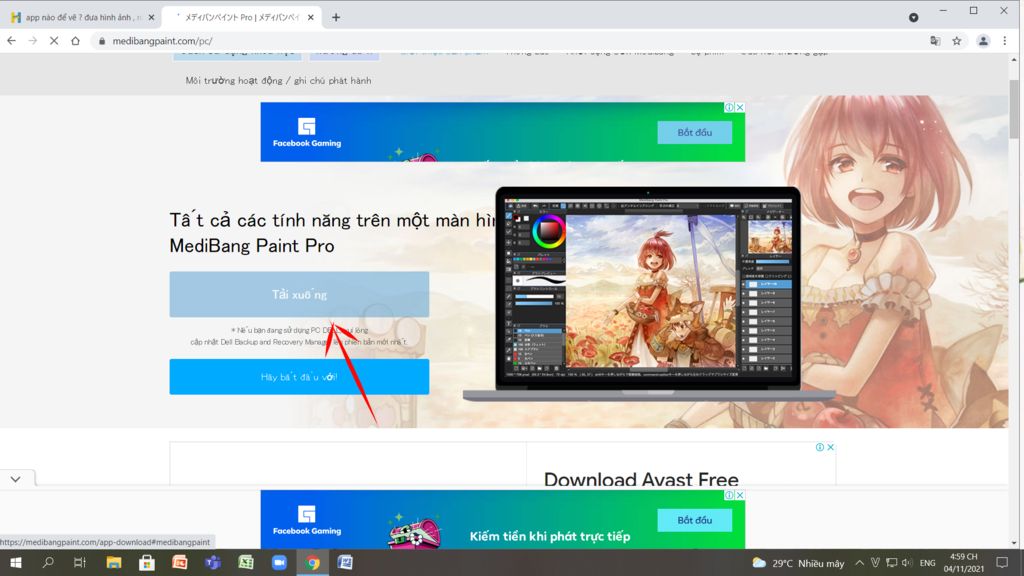Close the 'app nào để vẽ' tab
This screenshot has height=576, width=1024.
pyautogui.click(x=152, y=18)
